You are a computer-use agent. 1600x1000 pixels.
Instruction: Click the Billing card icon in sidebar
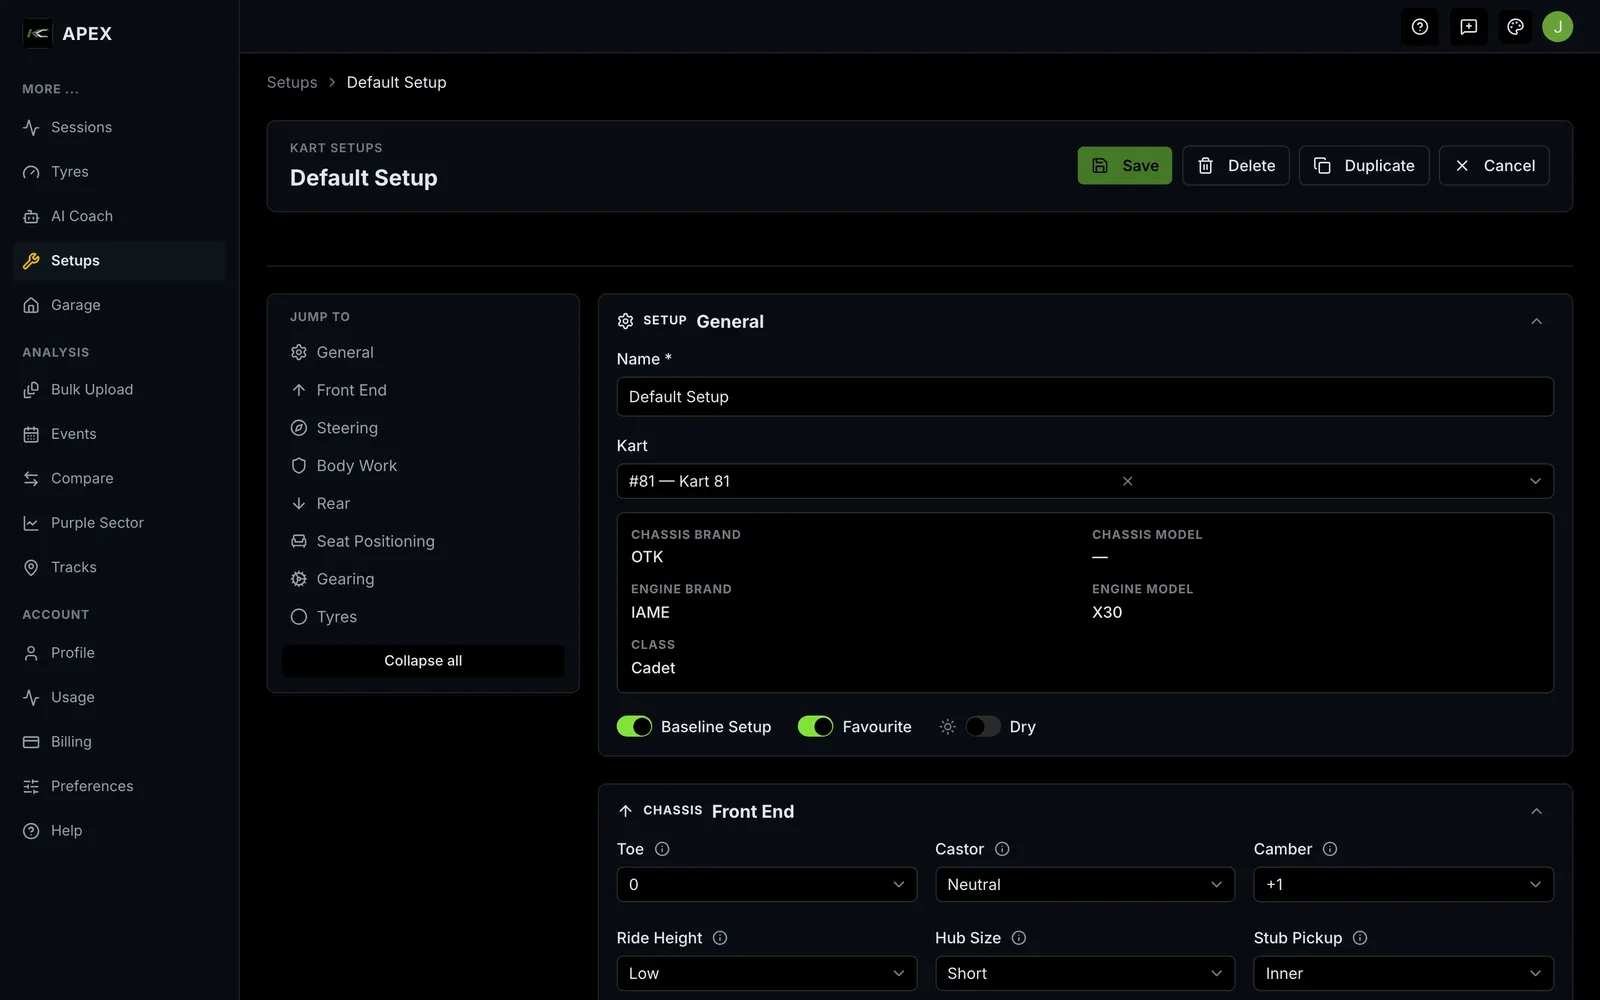point(31,742)
